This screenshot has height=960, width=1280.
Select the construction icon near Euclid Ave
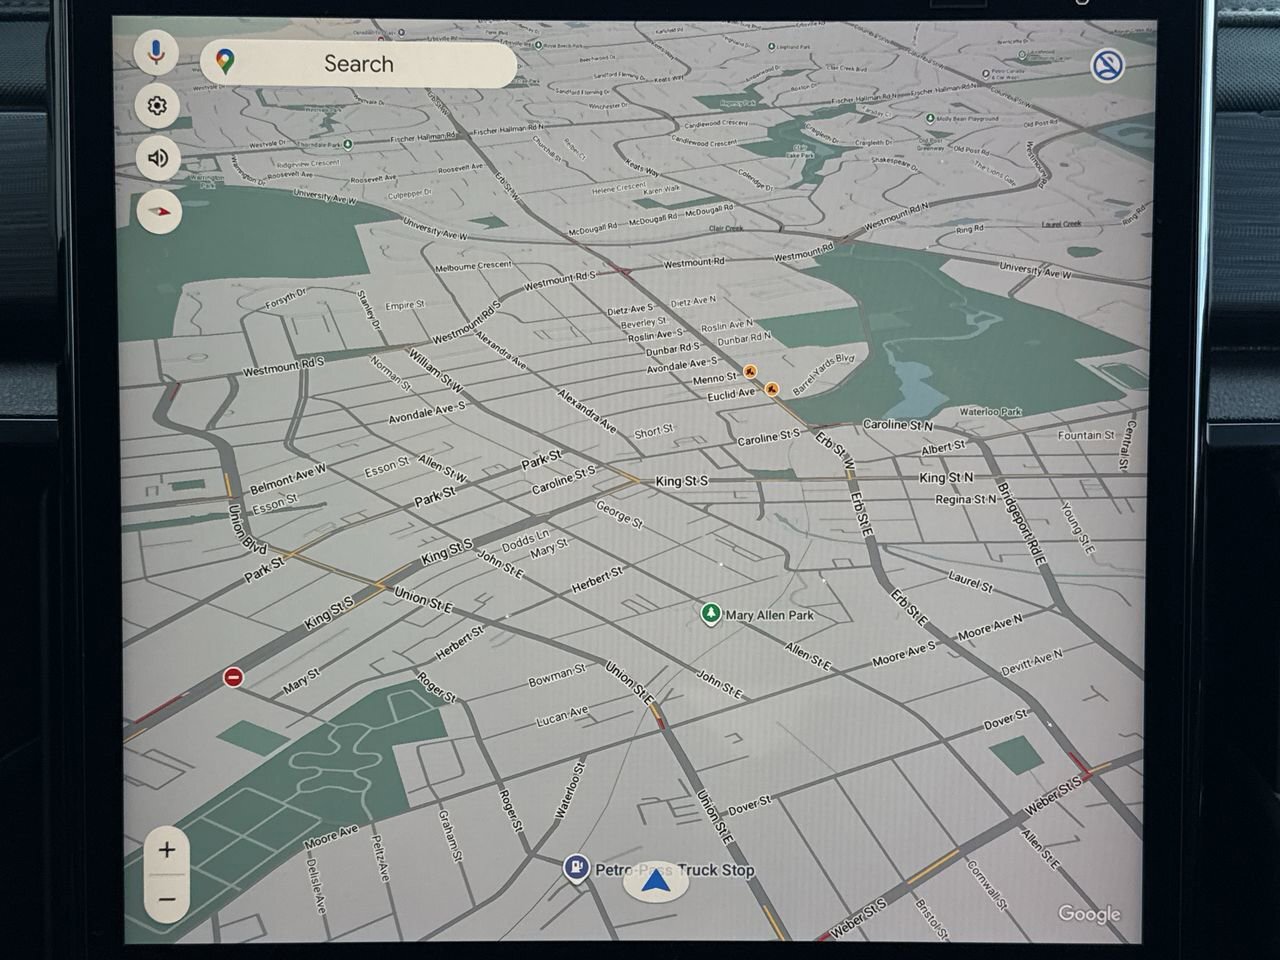(x=772, y=390)
